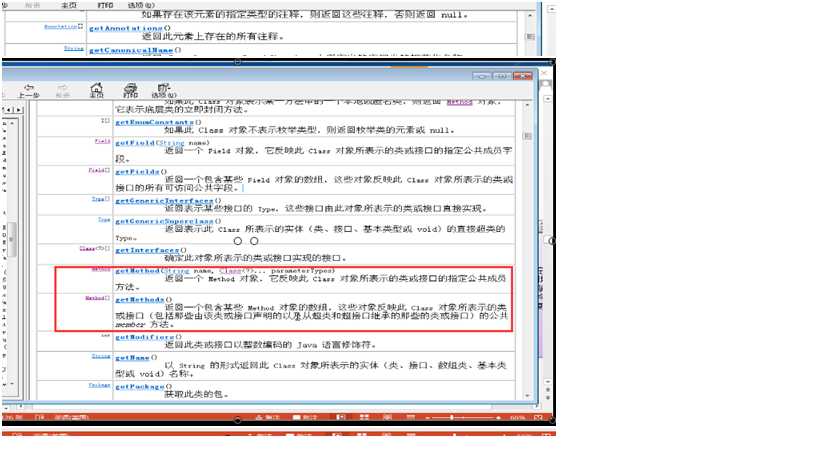Click the background window scrollbar up arrow
The height and width of the screenshot is (460, 819).
point(530,15)
